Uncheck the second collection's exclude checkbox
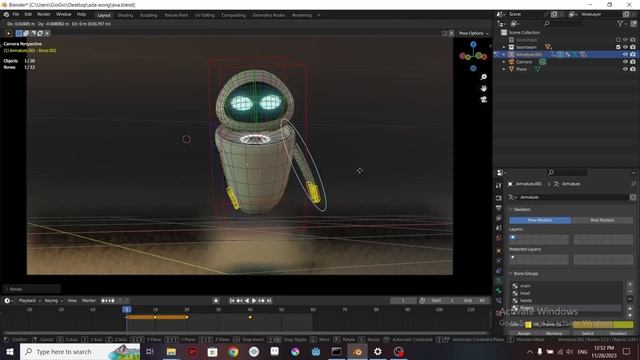This screenshot has width=640, height=360. point(618,47)
